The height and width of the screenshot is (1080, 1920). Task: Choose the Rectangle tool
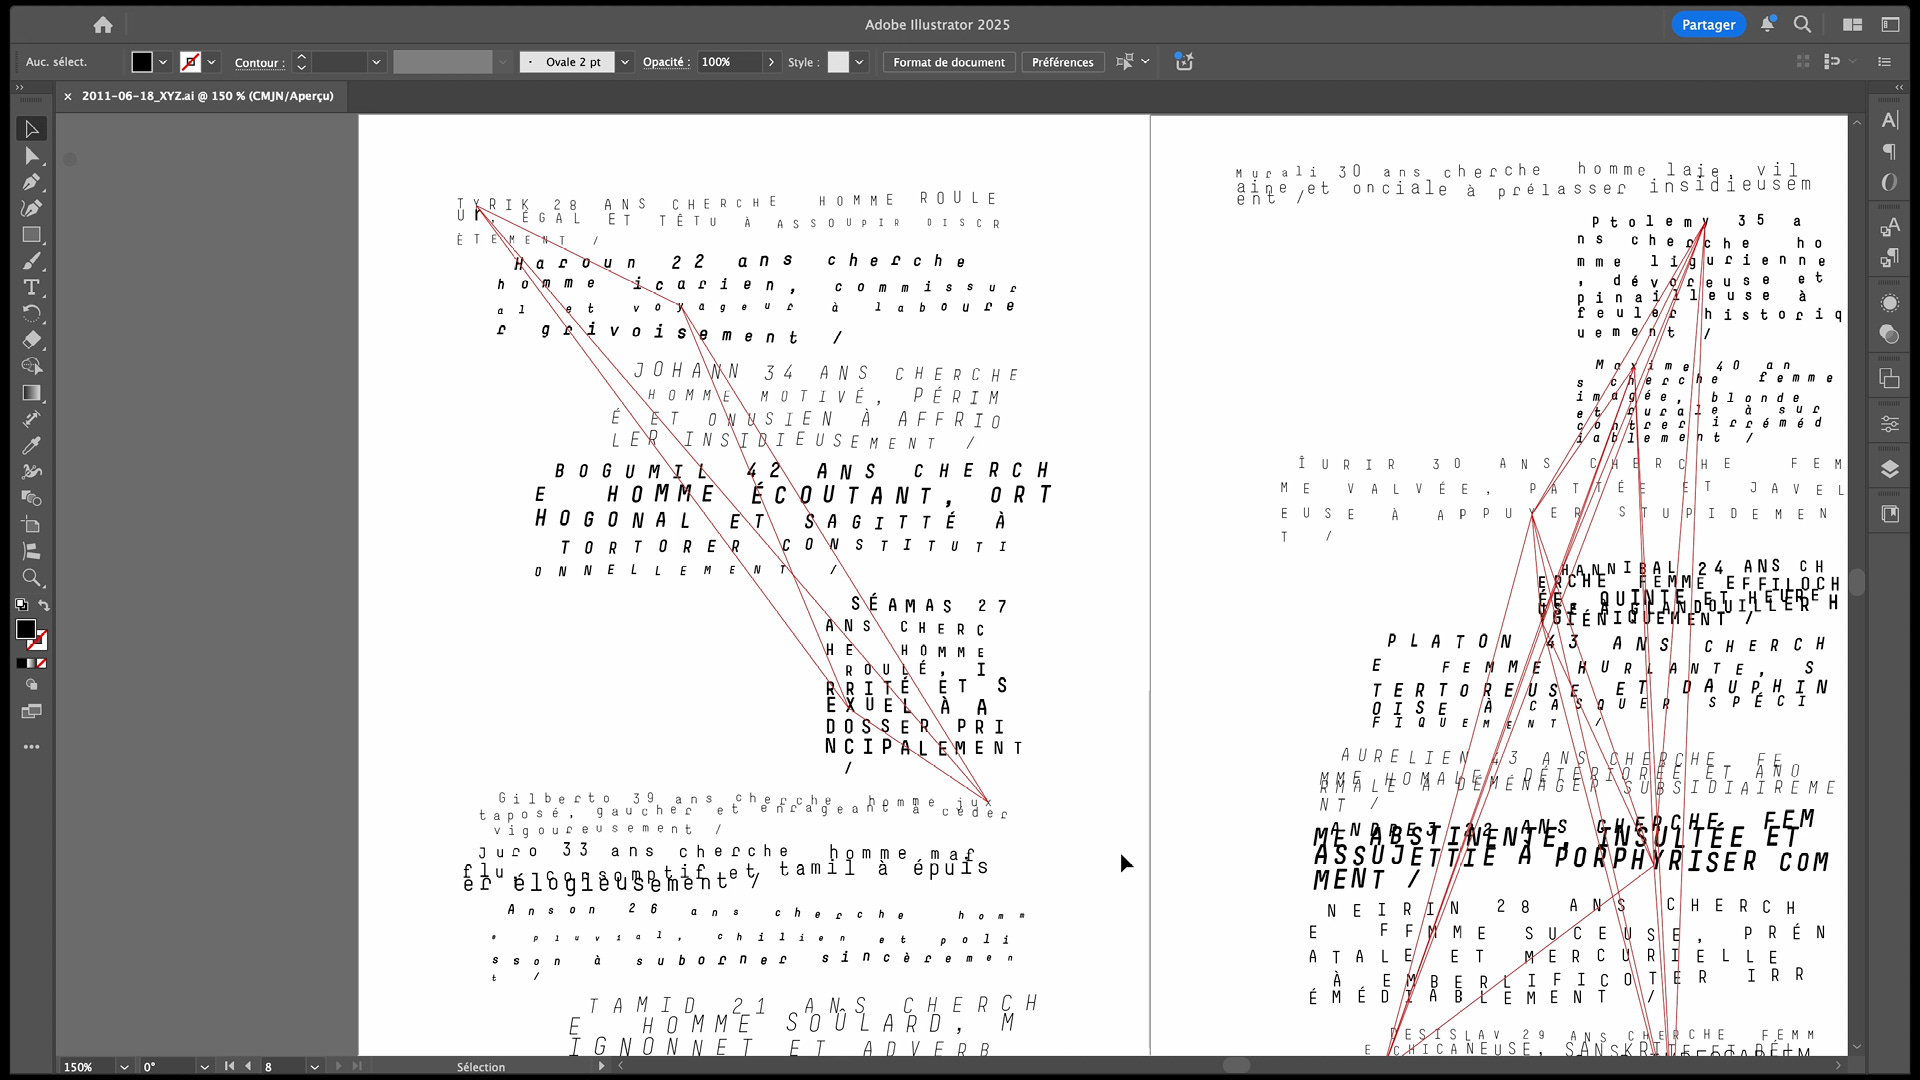31,235
